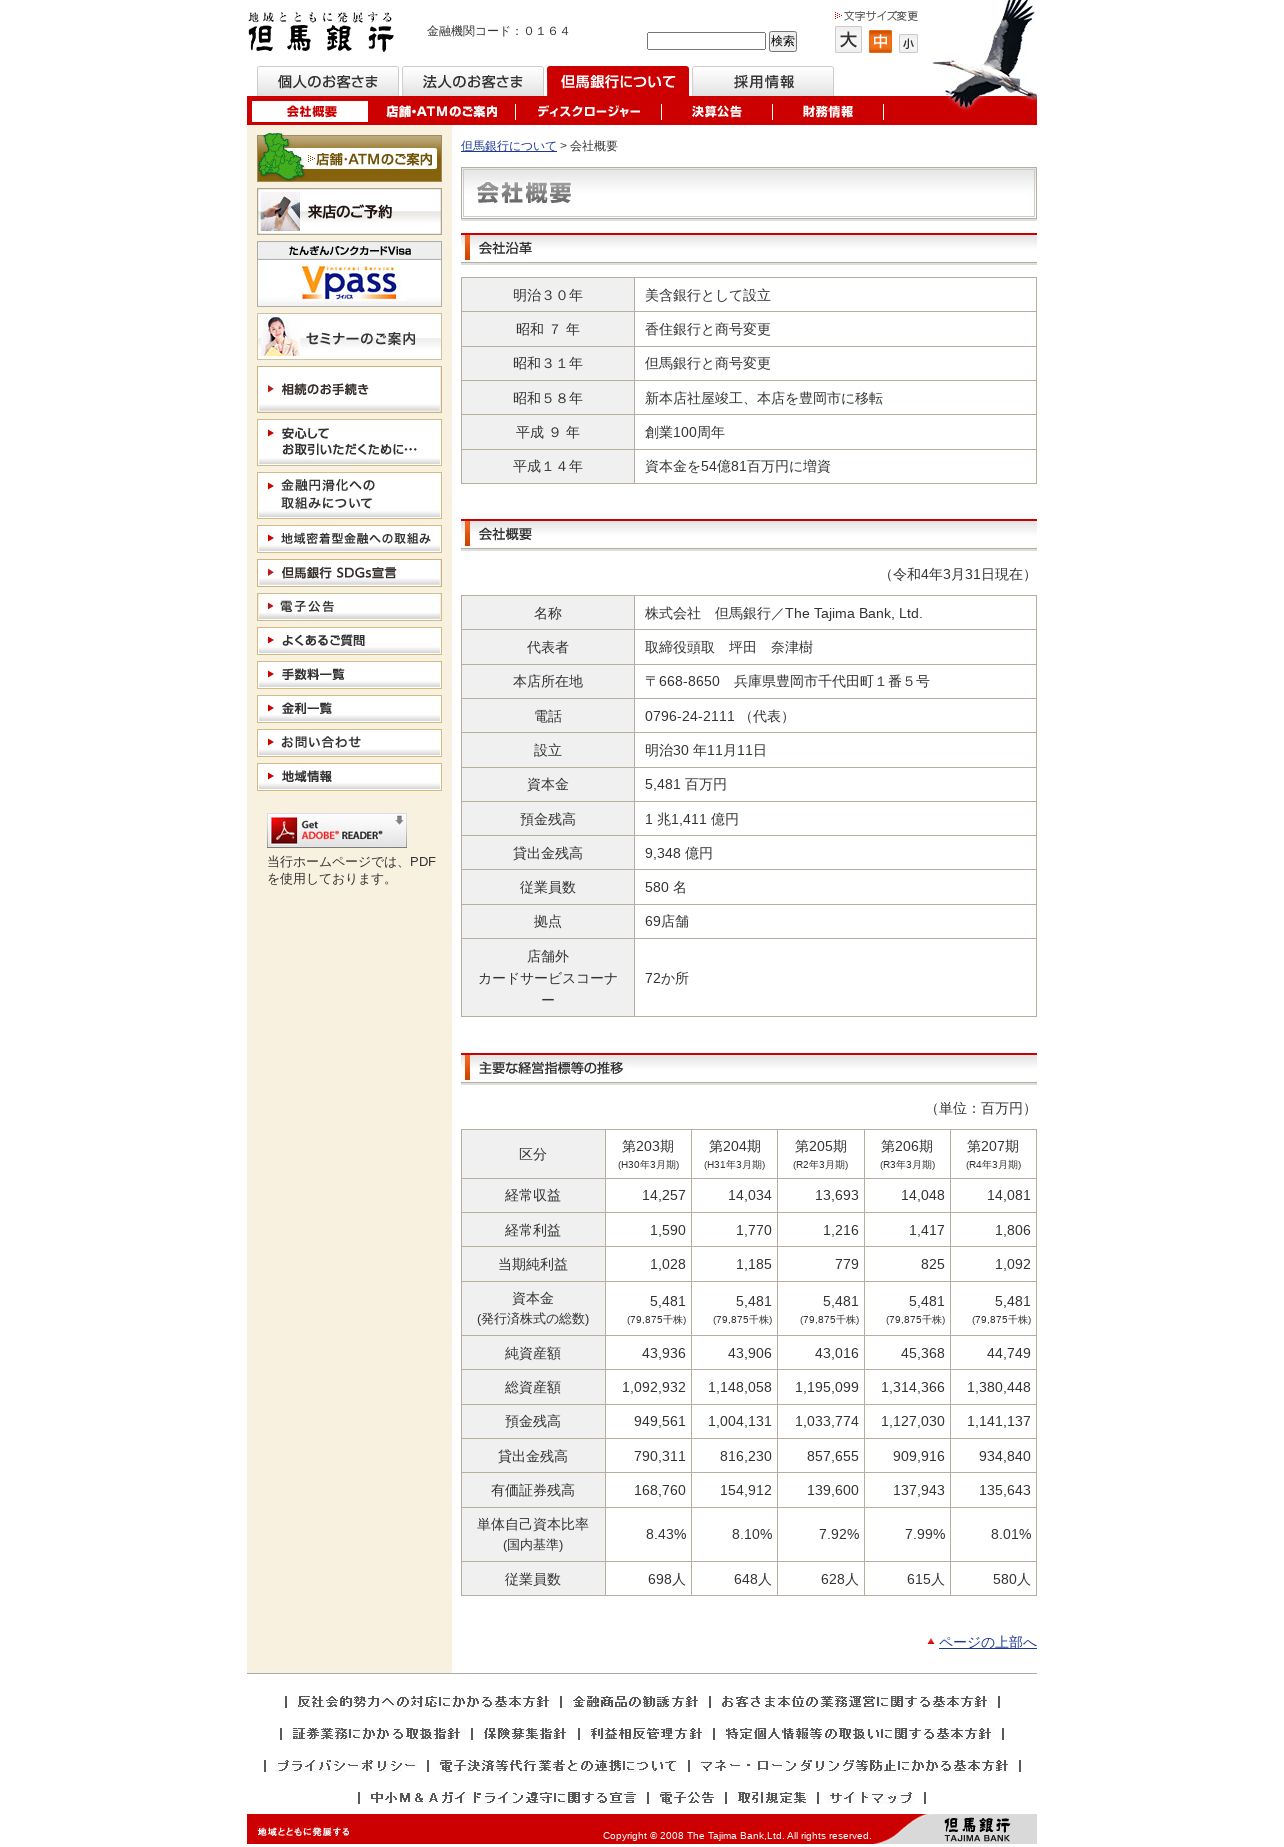Follow the 但馬銀行について breadcrumb link
The width and height of the screenshot is (1284, 1847).
click(509, 146)
